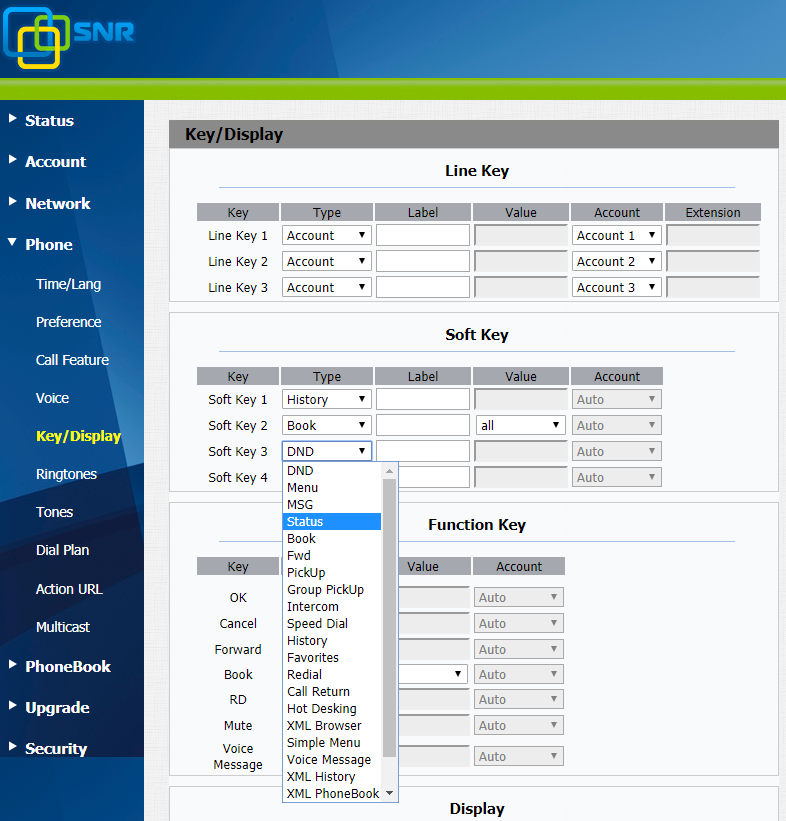This screenshot has height=821, width=786.
Task: Open the Time/Lang settings page
Action: pyautogui.click(x=68, y=285)
